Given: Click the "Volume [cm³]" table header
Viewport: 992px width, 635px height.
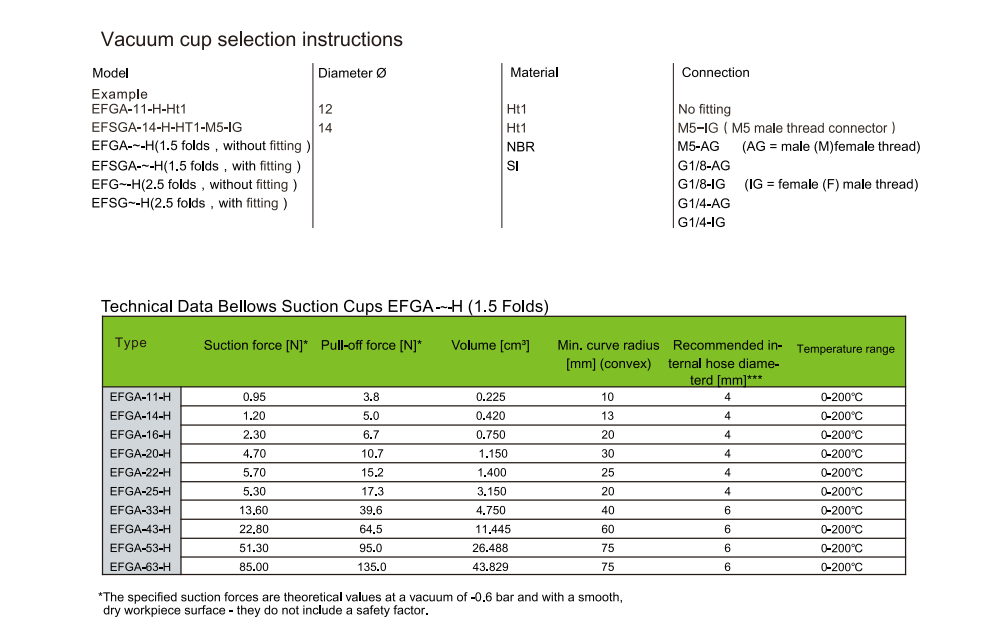Looking at the screenshot, I should [490, 346].
